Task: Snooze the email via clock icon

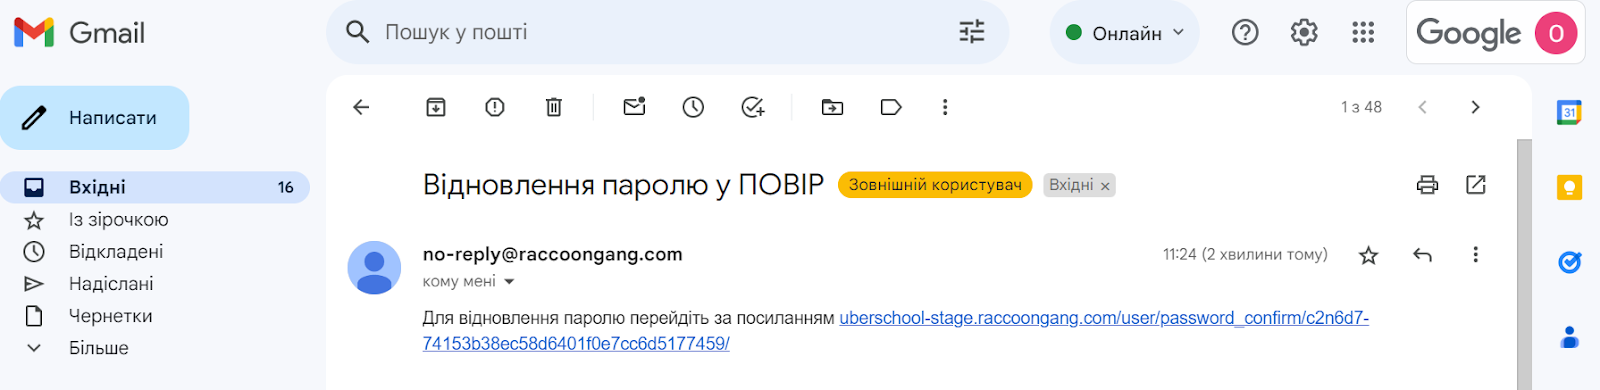Action: [693, 107]
